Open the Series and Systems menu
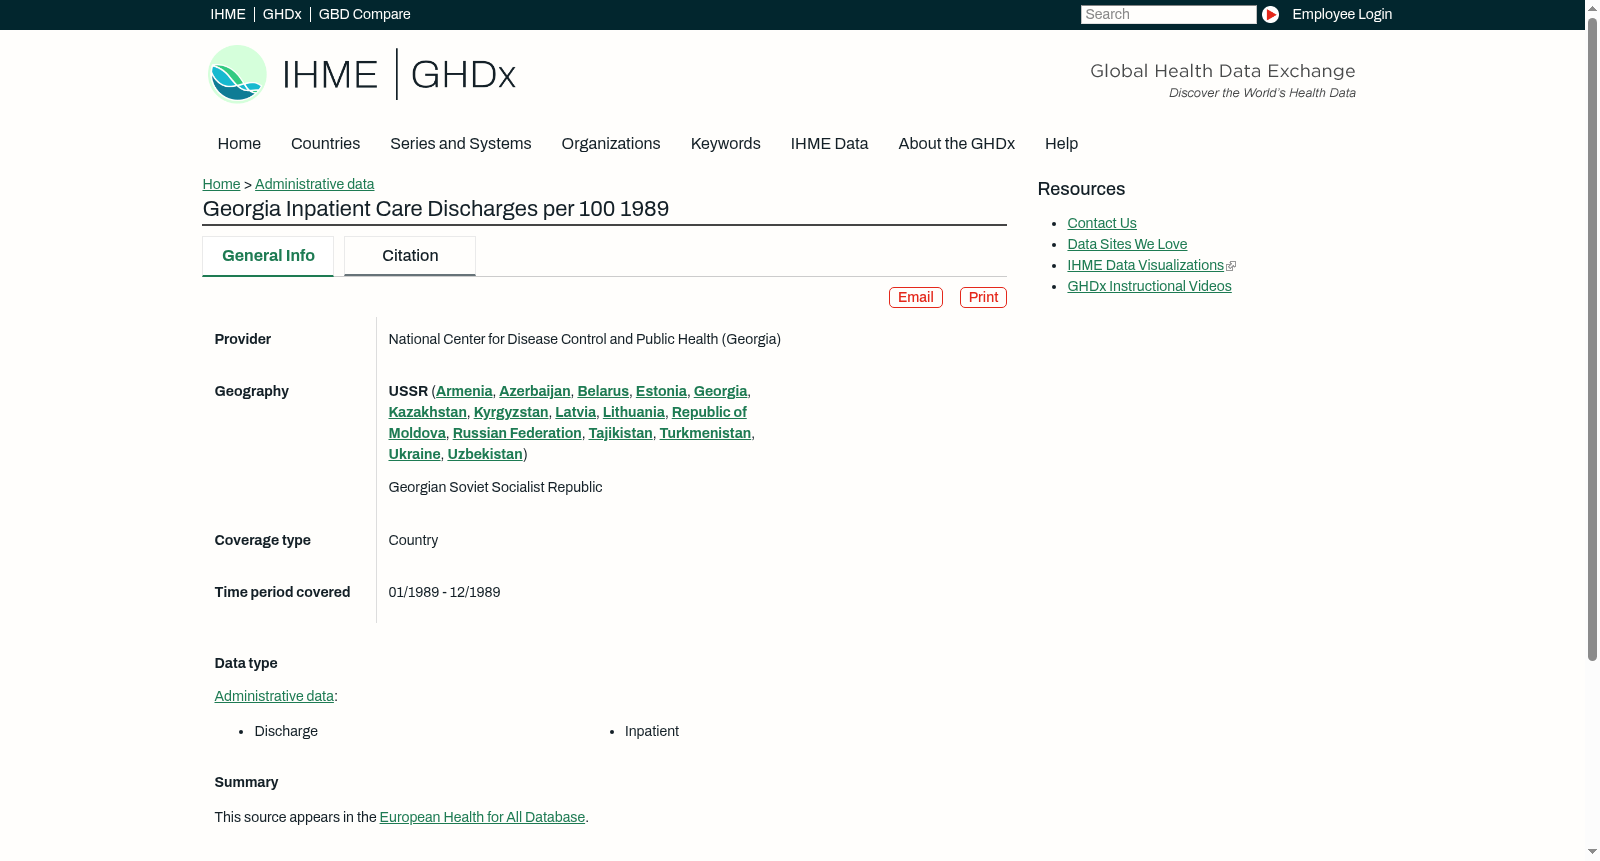 pyautogui.click(x=461, y=144)
